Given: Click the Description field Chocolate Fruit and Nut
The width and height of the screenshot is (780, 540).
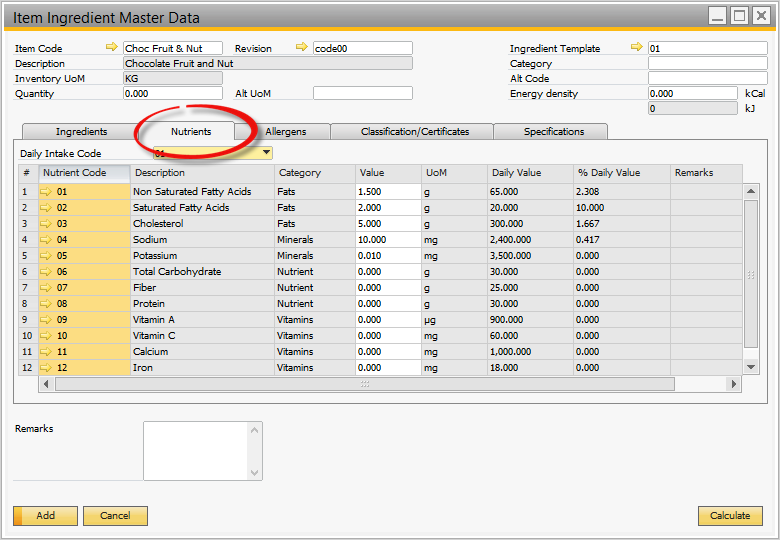Looking at the screenshot, I should pyautogui.click(x=268, y=63).
